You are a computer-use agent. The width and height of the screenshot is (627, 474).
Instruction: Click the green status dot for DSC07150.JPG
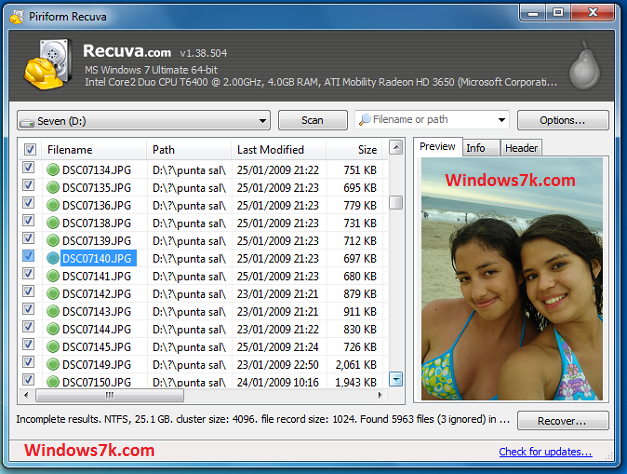click(53, 382)
